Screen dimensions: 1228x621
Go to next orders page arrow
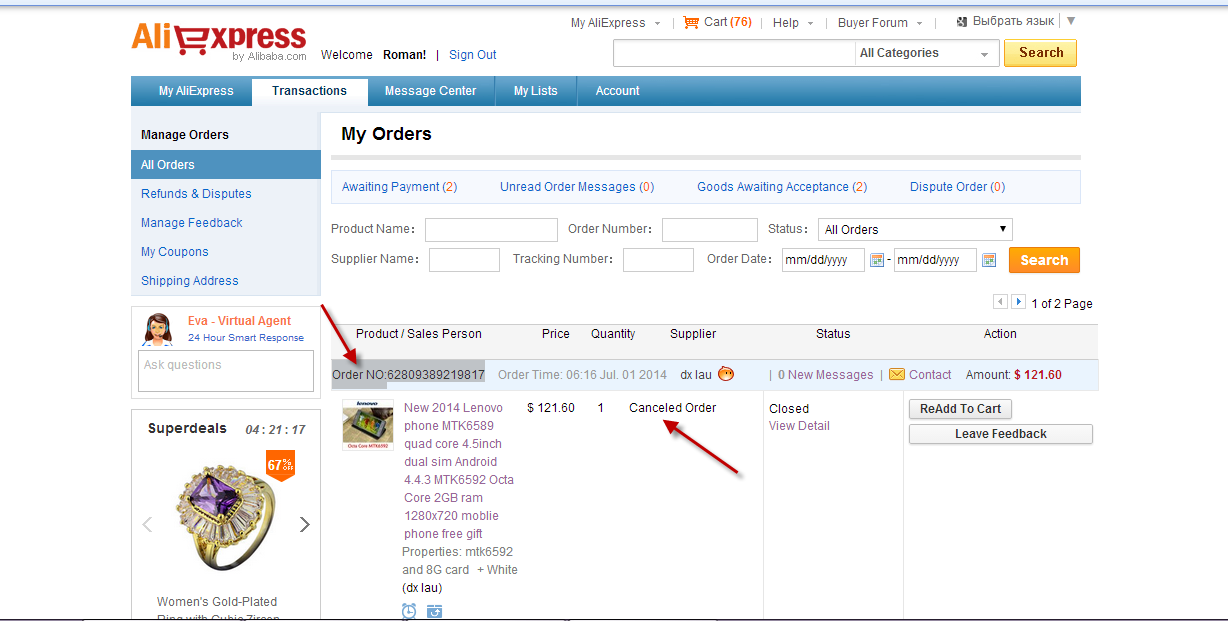[x=1018, y=302]
